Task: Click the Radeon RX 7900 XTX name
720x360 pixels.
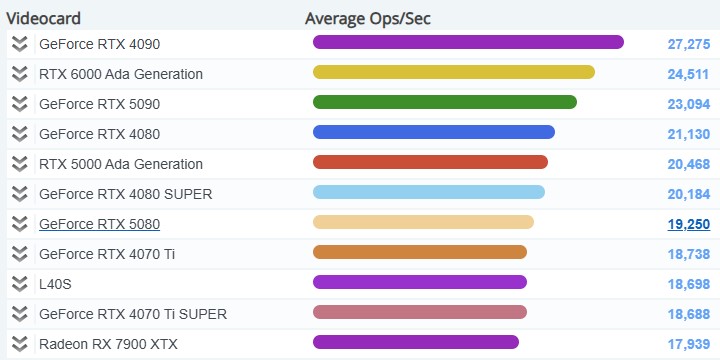Action: click(x=108, y=344)
